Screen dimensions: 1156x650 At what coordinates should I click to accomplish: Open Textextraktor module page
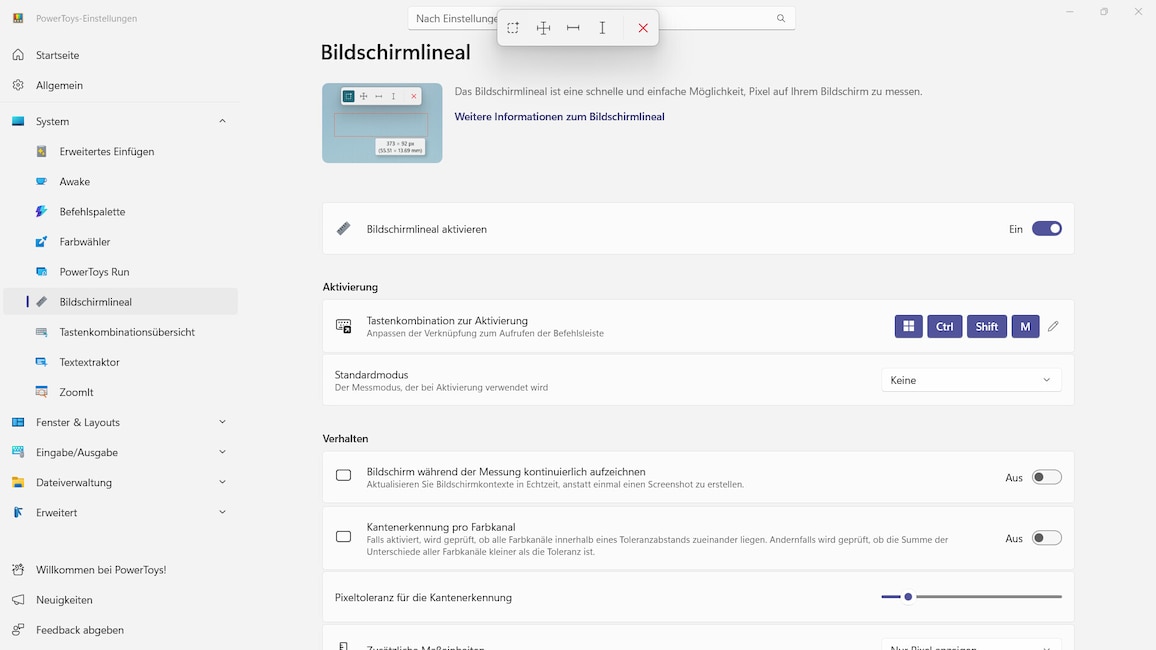121,363
